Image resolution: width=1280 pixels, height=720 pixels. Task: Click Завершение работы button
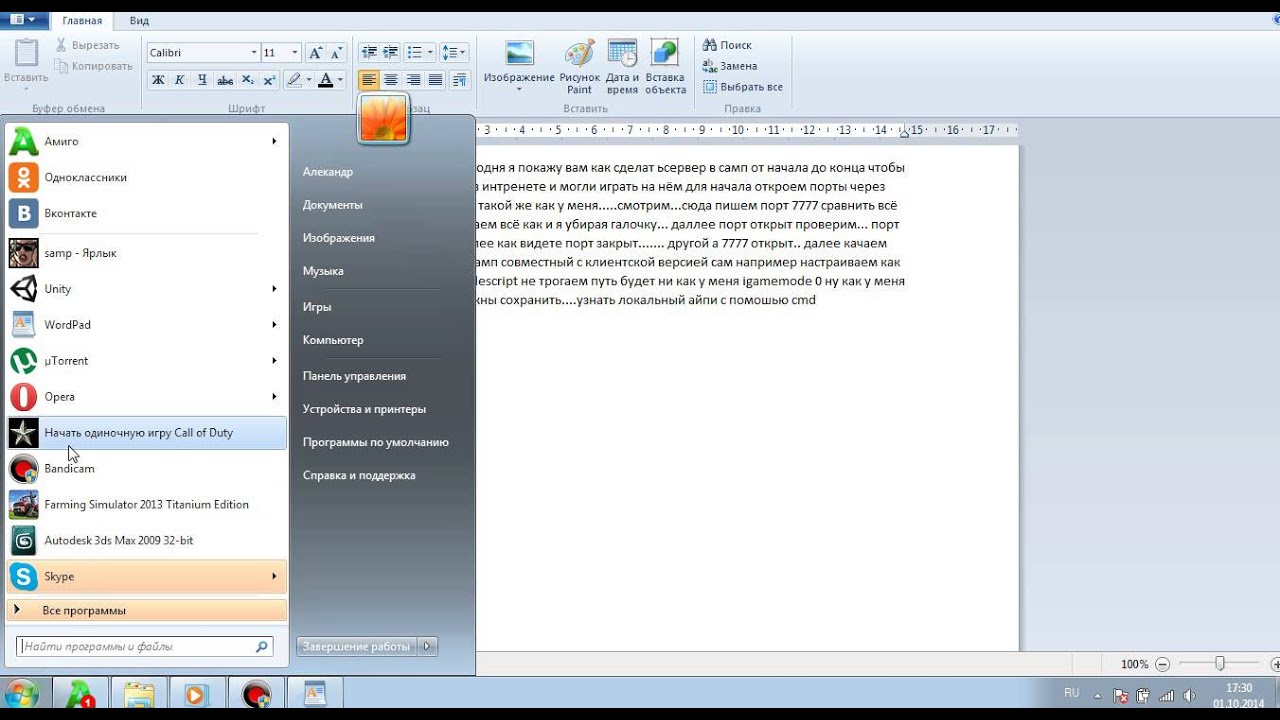[357, 646]
